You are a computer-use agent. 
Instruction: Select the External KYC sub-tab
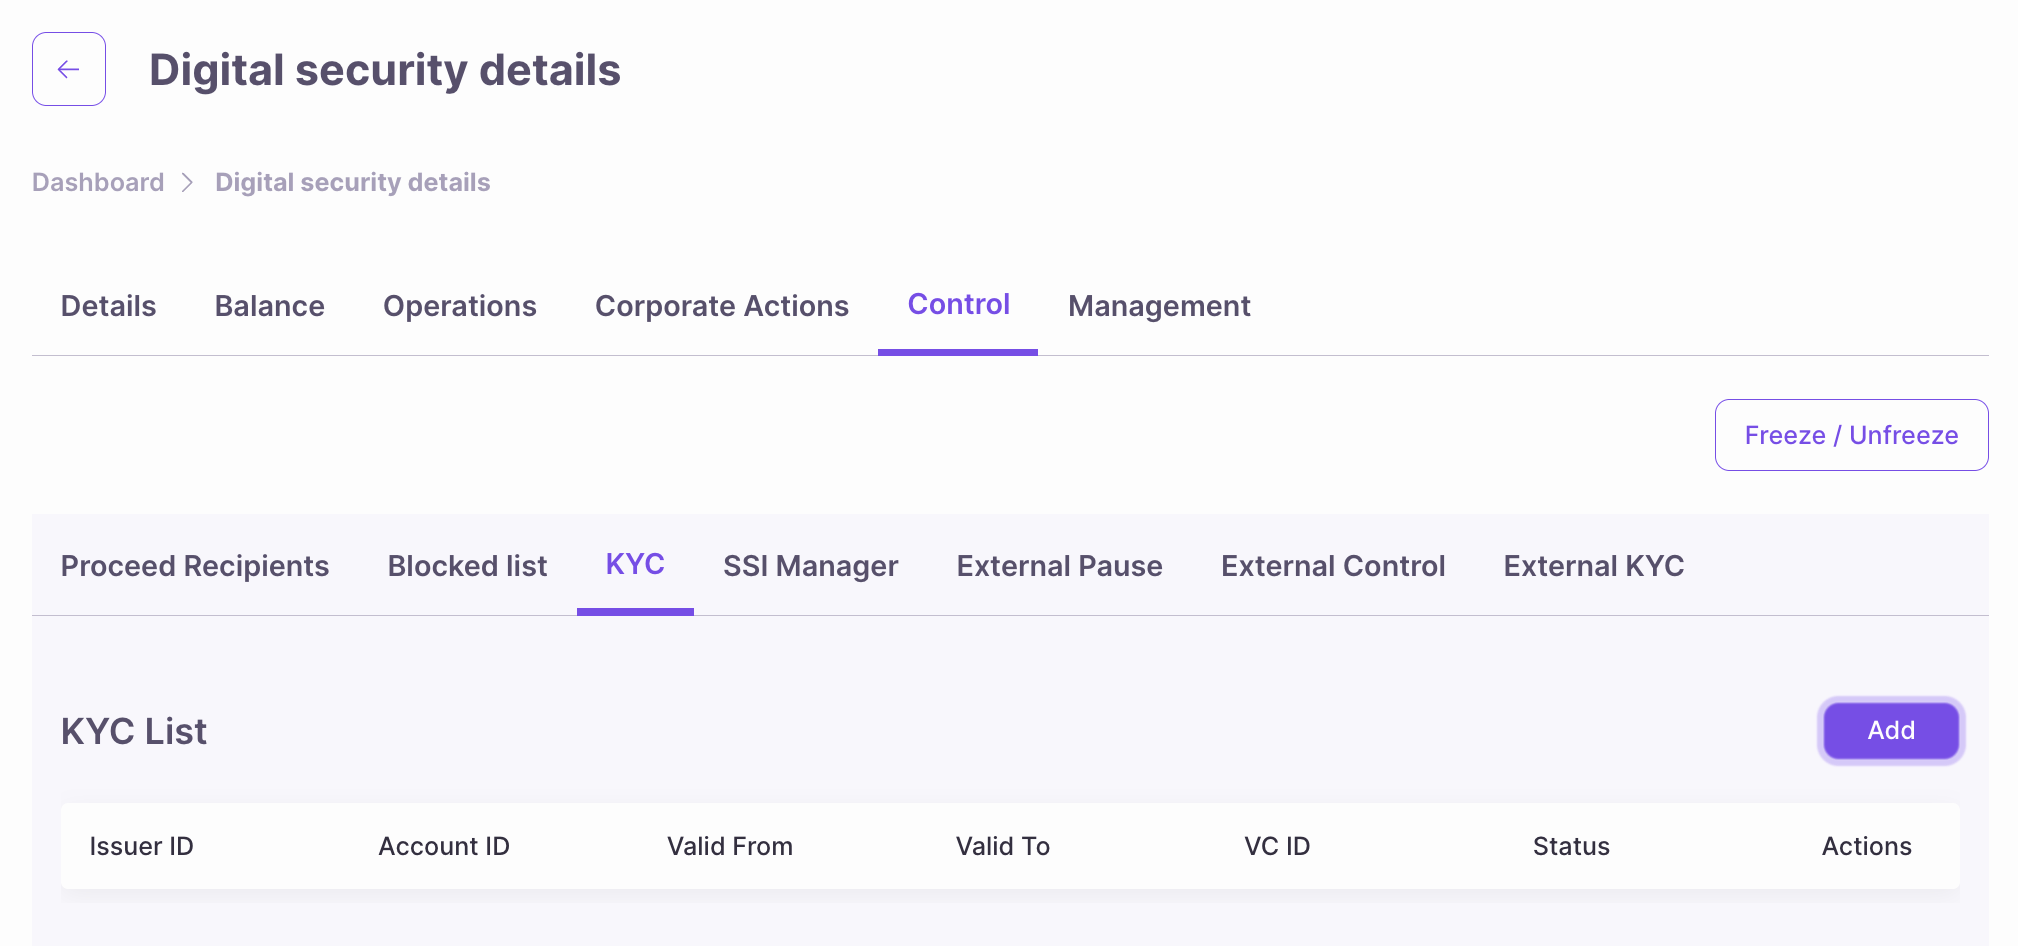pyautogui.click(x=1594, y=566)
